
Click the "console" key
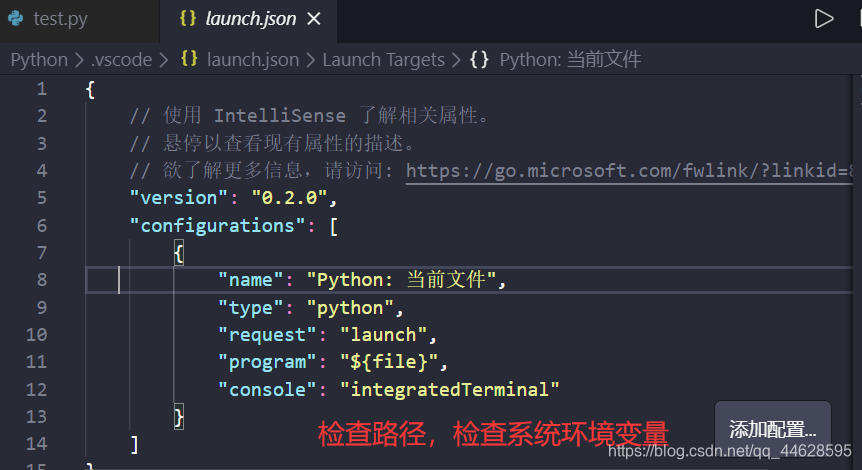click(x=267, y=390)
